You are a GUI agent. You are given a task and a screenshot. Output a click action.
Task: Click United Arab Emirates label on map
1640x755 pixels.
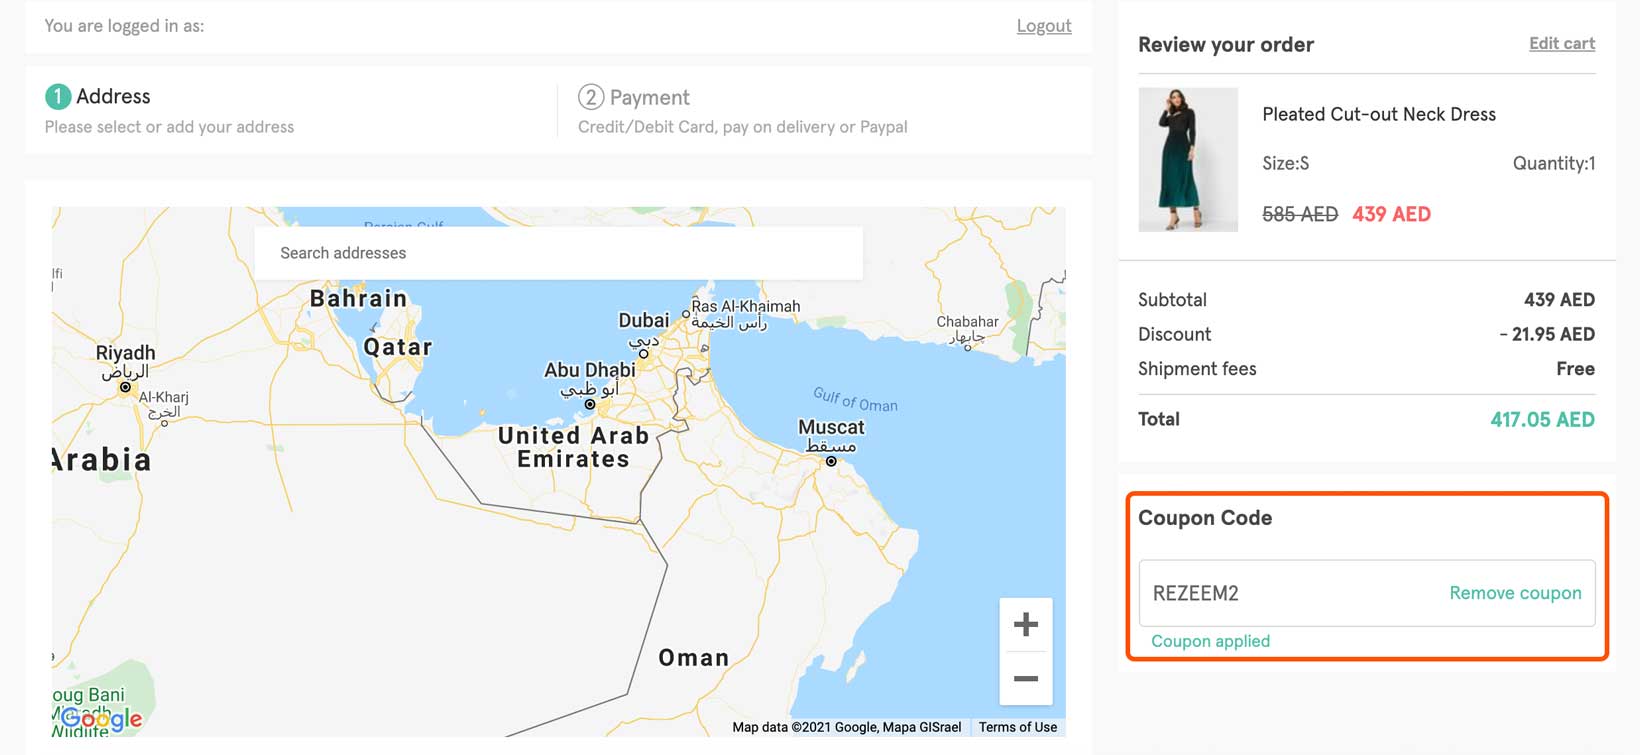tap(573, 447)
